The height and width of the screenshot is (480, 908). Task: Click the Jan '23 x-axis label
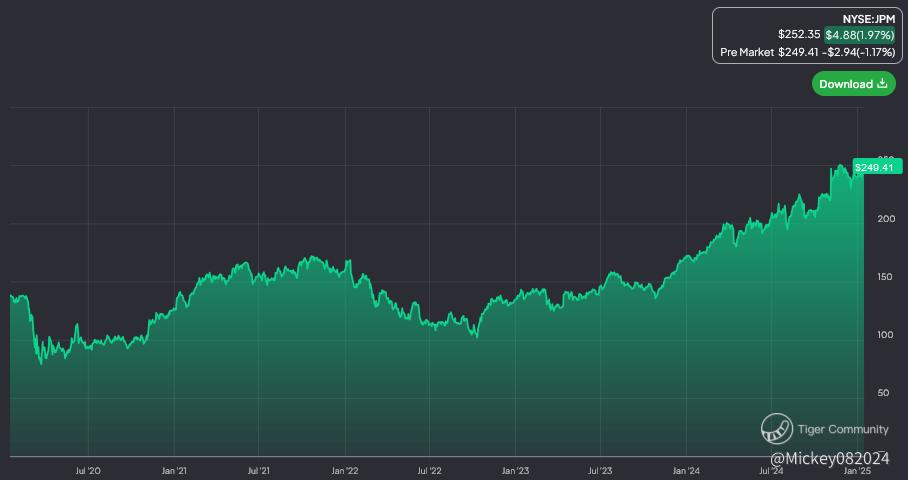click(515, 471)
